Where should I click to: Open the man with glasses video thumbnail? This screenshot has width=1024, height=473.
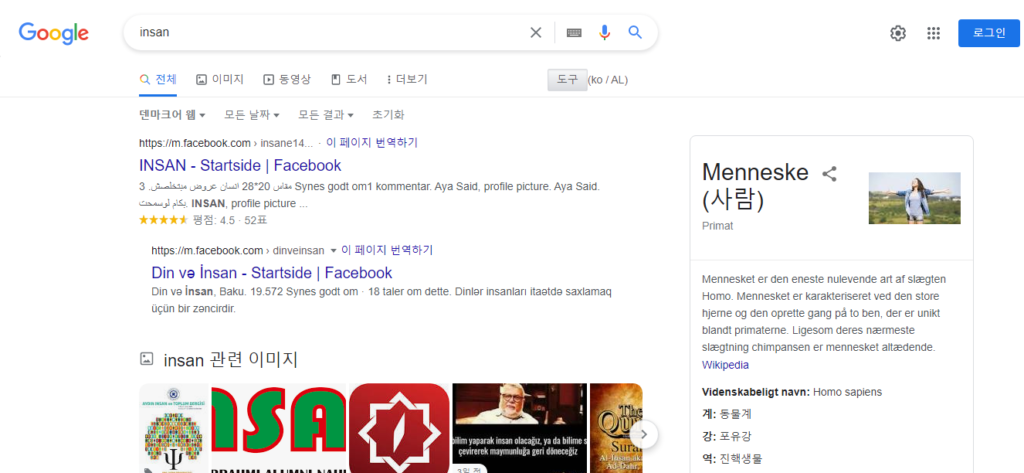pos(519,428)
